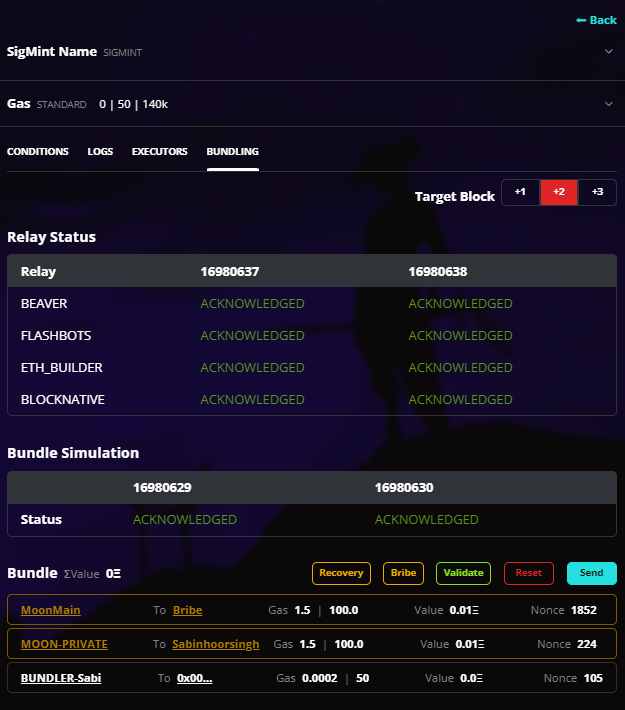The height and width of the screenshot is (710, 625).
Task: Open the Logs tab
Action: [x=100, y=152]
